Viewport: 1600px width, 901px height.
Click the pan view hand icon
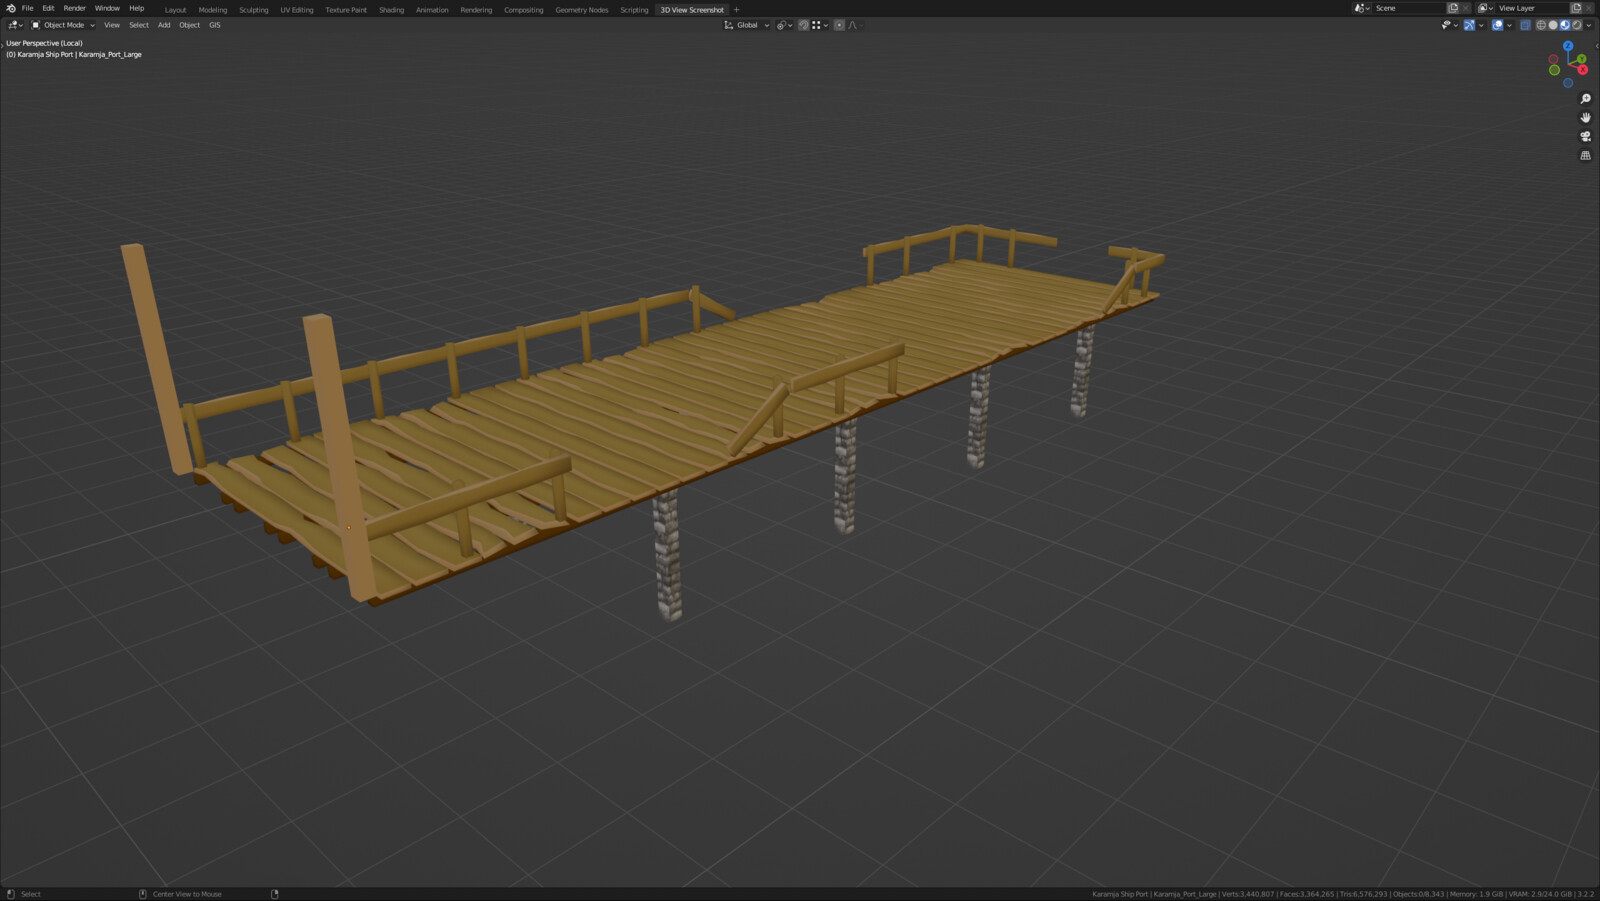click(x=1586, y=117)
